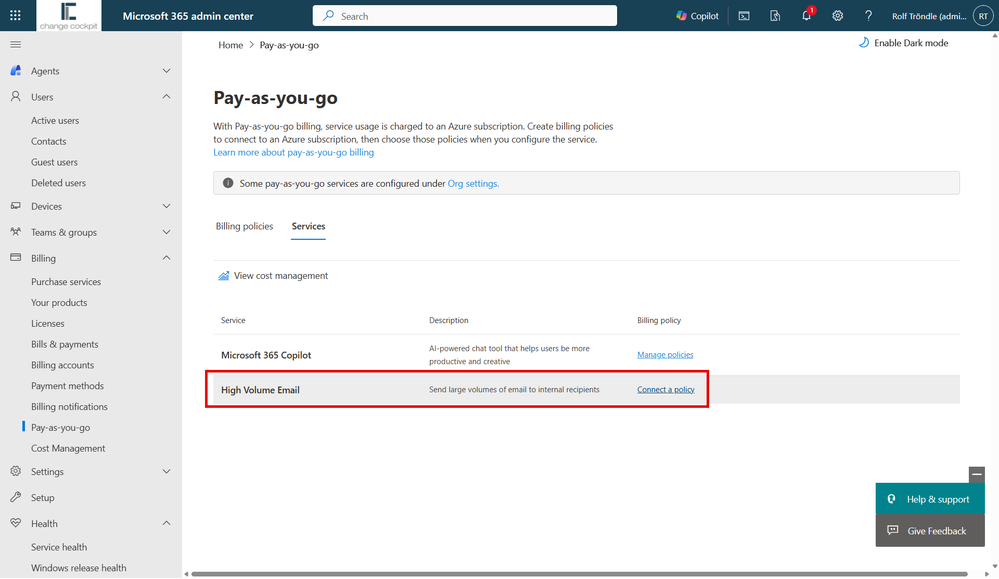Click Learn more about pay-as-you-go billing
Viewport: 999px width, 579px height.
pyautogui.click(x=294, y=152)
